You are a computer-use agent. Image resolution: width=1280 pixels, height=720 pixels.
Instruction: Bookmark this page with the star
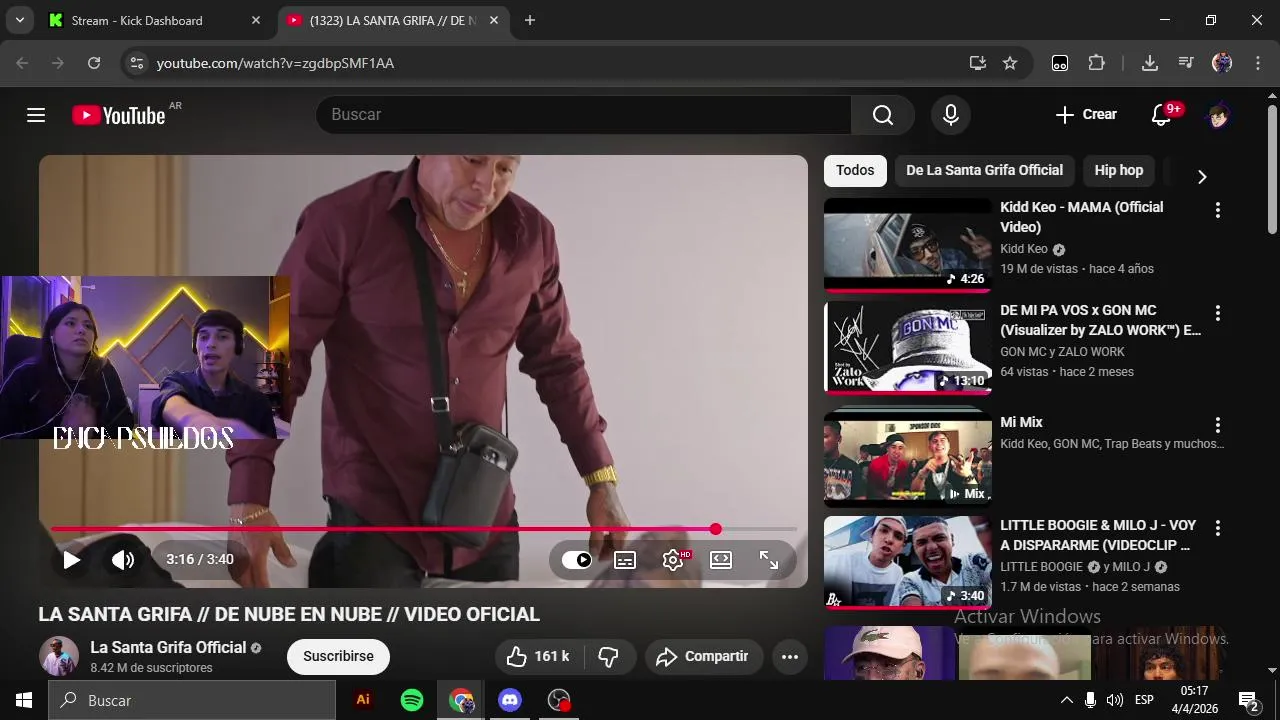coord(1010,63)
